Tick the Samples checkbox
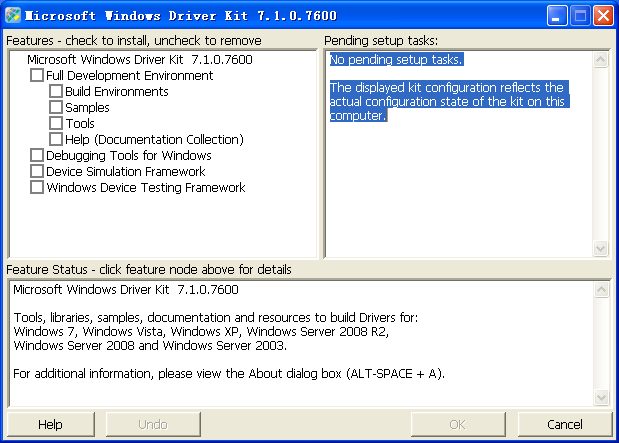Image resolution: width=619 pixels, height=443 pixels. pos(56,107)
